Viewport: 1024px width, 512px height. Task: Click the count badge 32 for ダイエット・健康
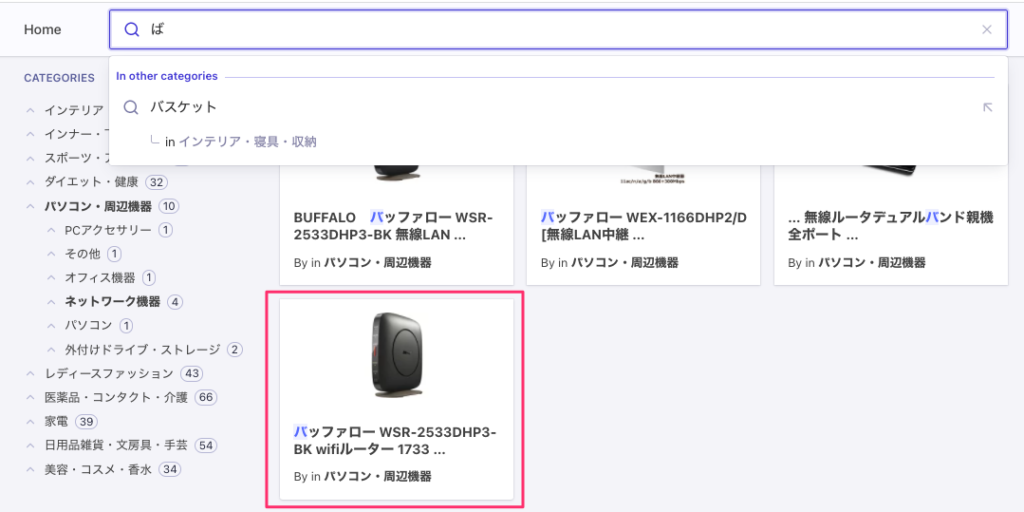pyautogui.click(x=157, y=182)
